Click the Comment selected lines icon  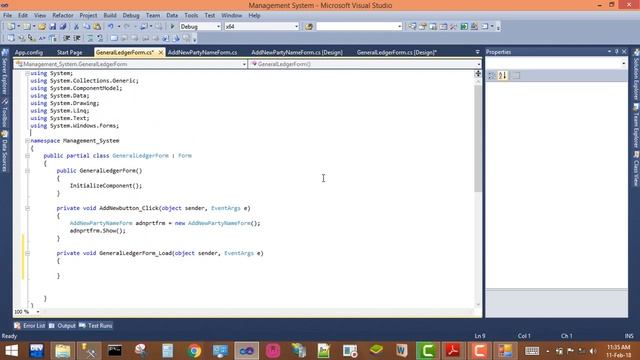(x=90, y=38)
